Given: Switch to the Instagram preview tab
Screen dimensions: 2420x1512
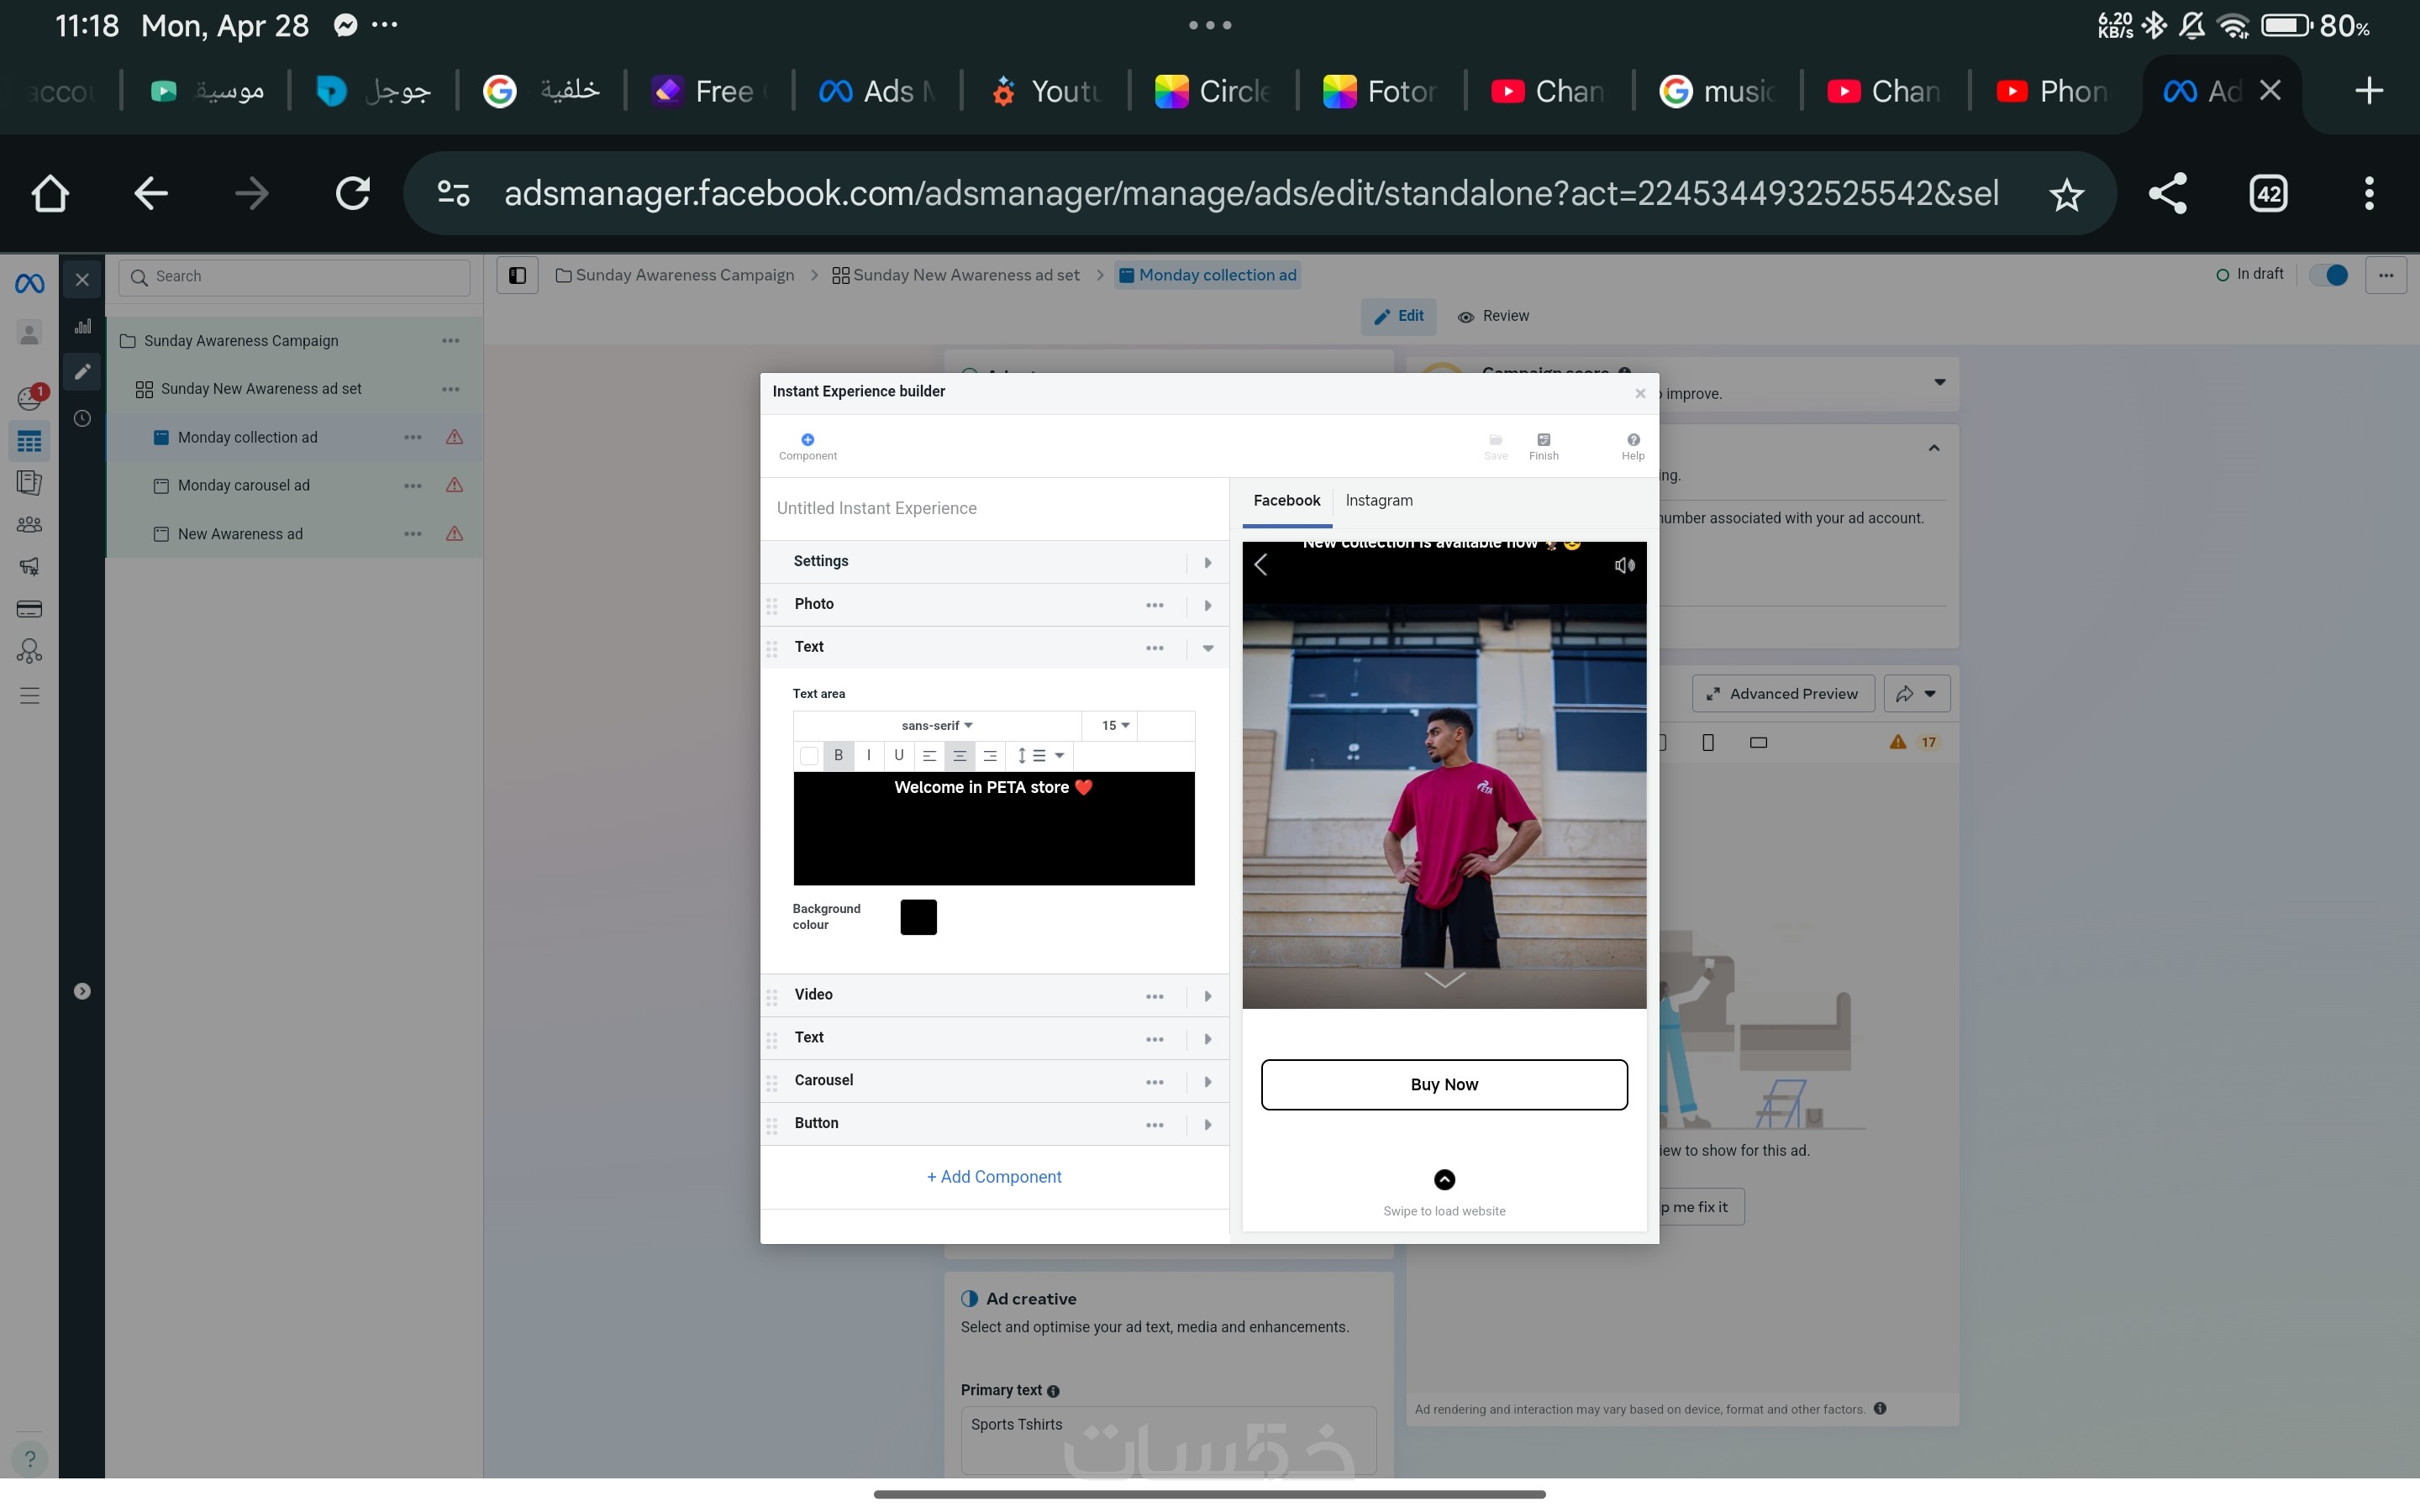Looking at the screenshot, I should coord(1378,501).
